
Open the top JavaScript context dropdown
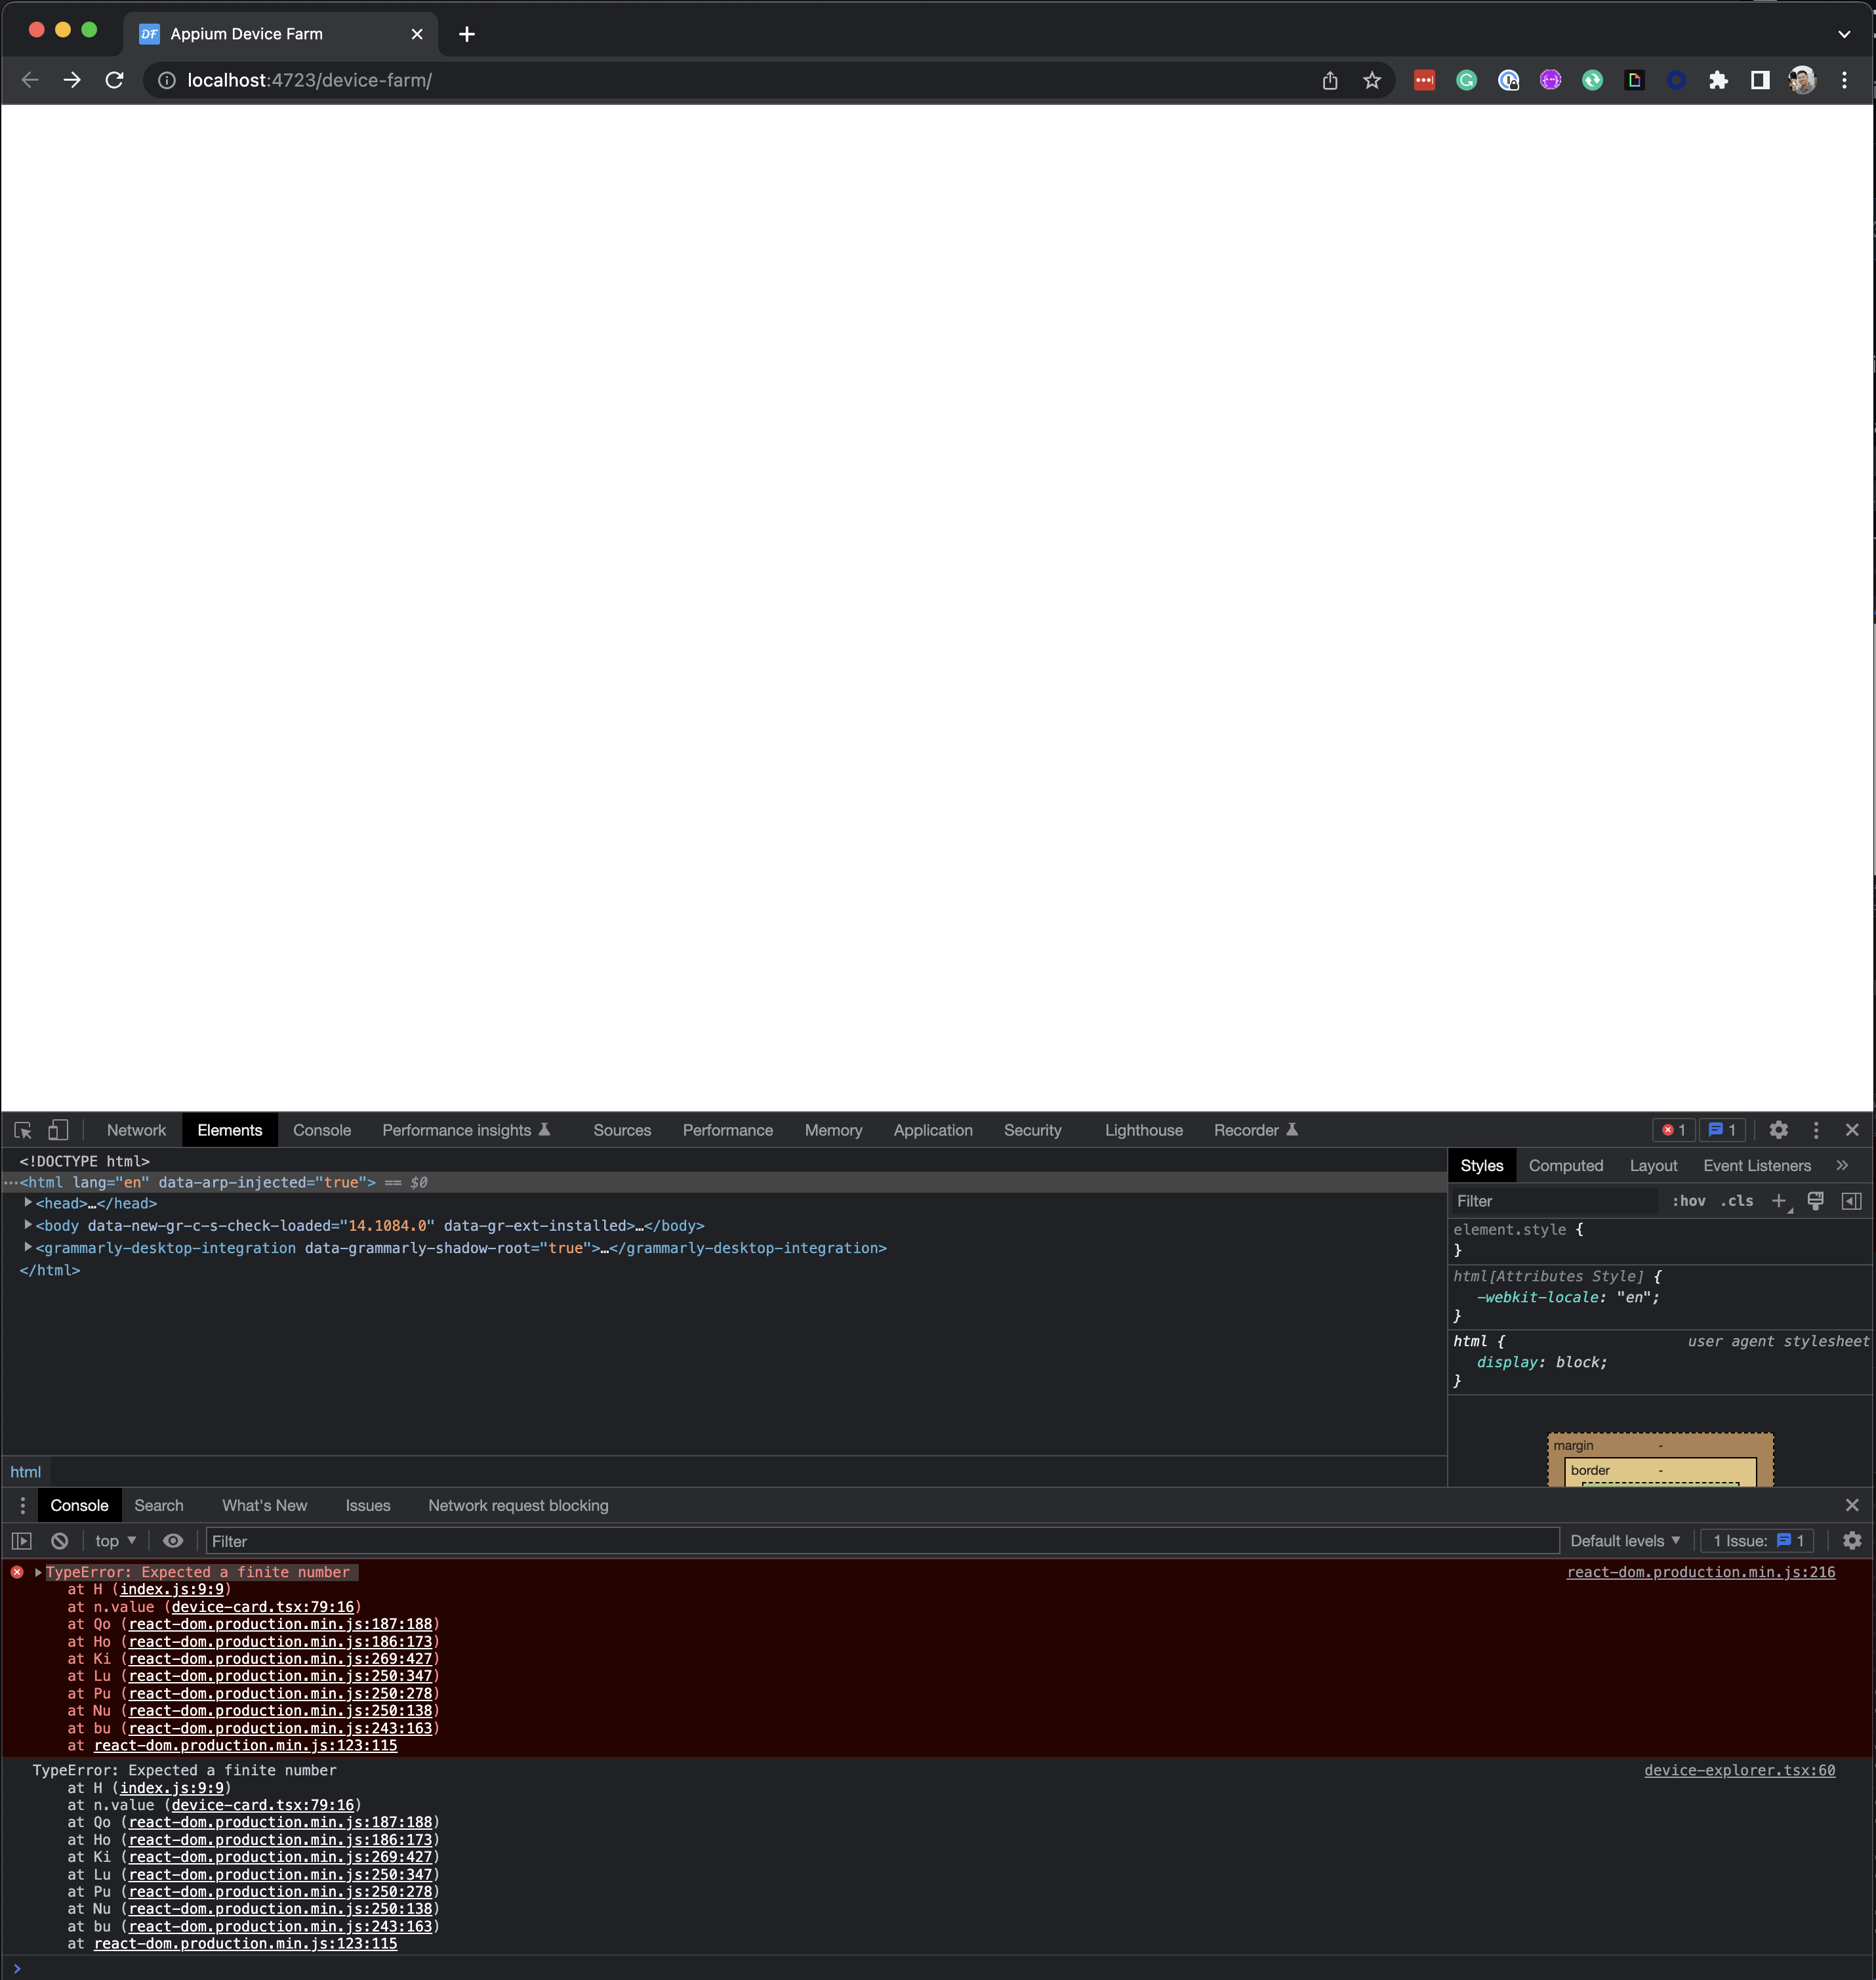coord(115,1541)
